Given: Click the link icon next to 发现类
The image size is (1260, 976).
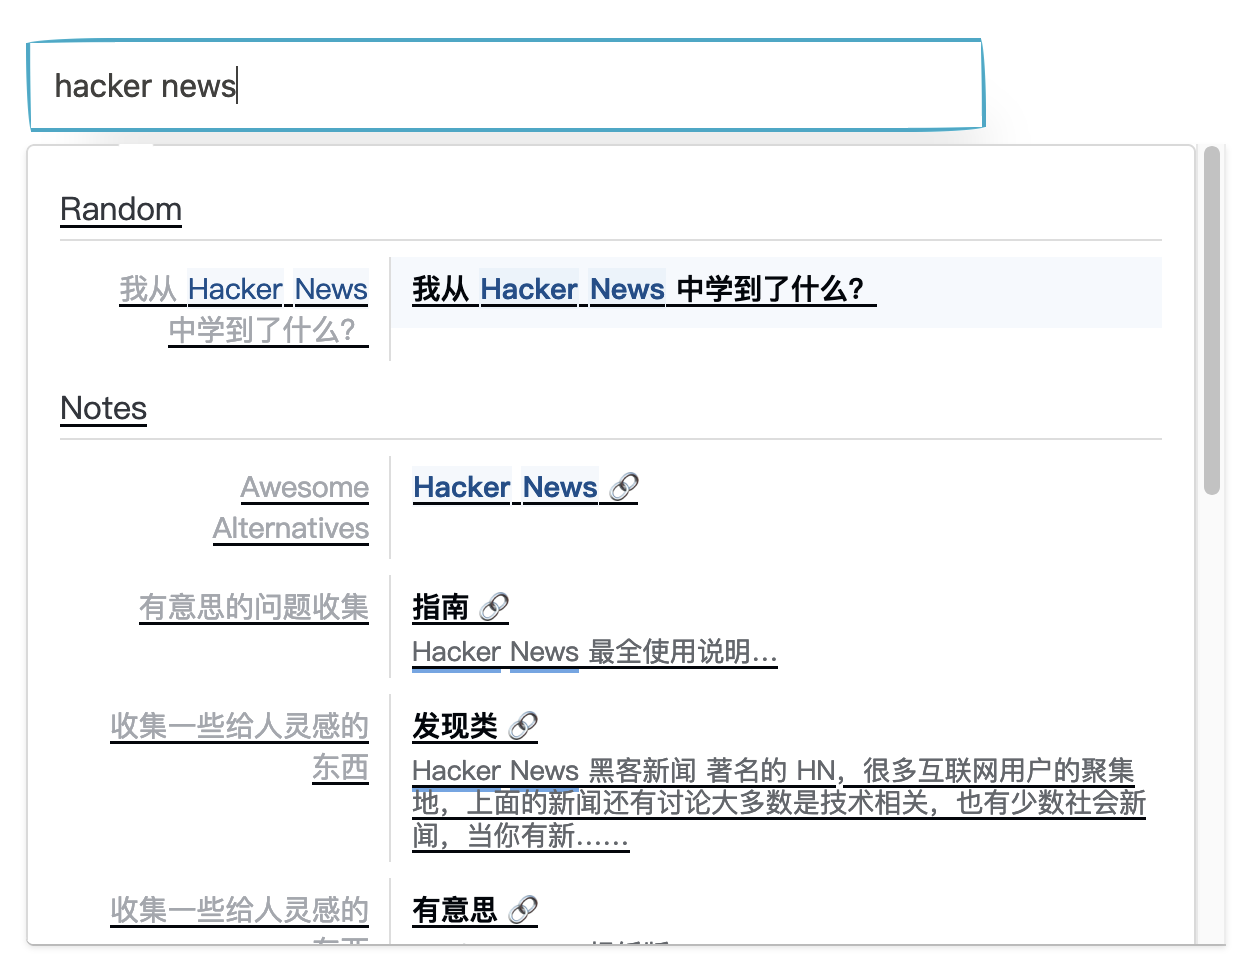Looking at the screenshot, I should (524, 726).
